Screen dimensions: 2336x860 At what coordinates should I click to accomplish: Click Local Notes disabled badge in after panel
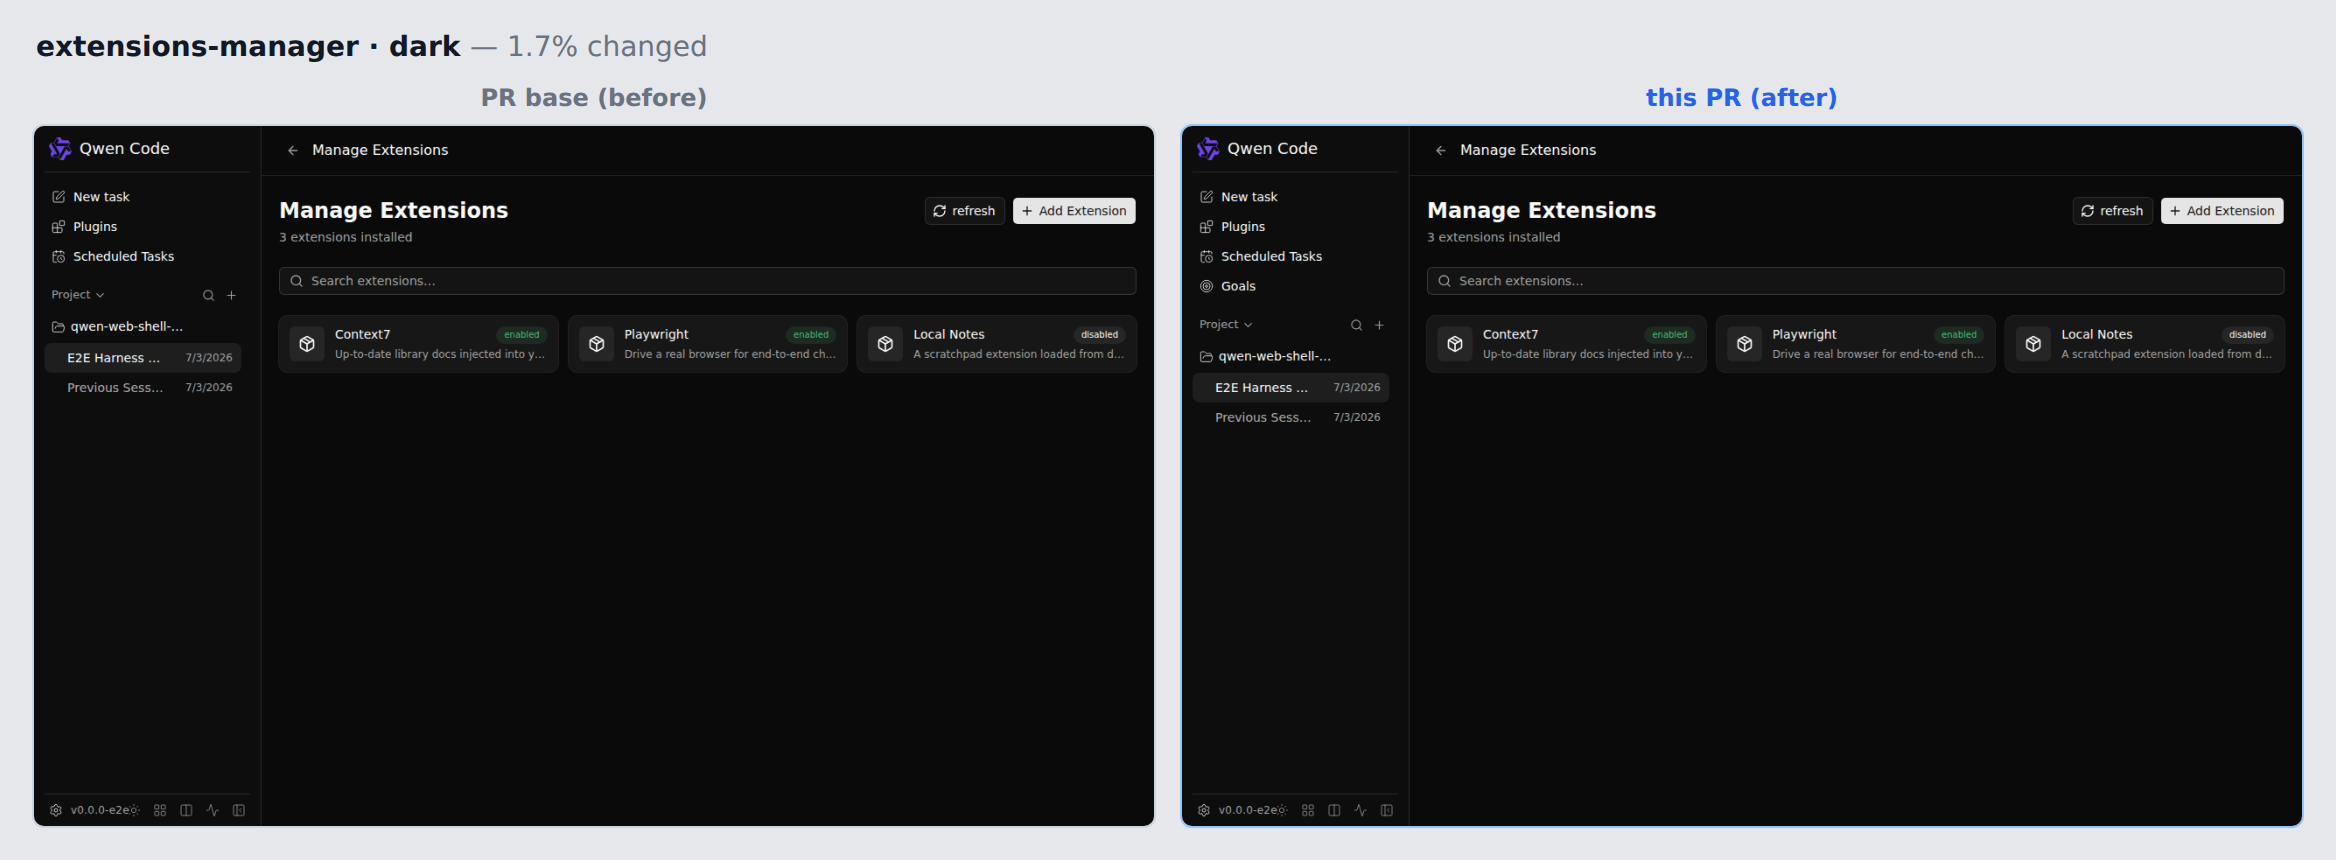(2247, 335)
